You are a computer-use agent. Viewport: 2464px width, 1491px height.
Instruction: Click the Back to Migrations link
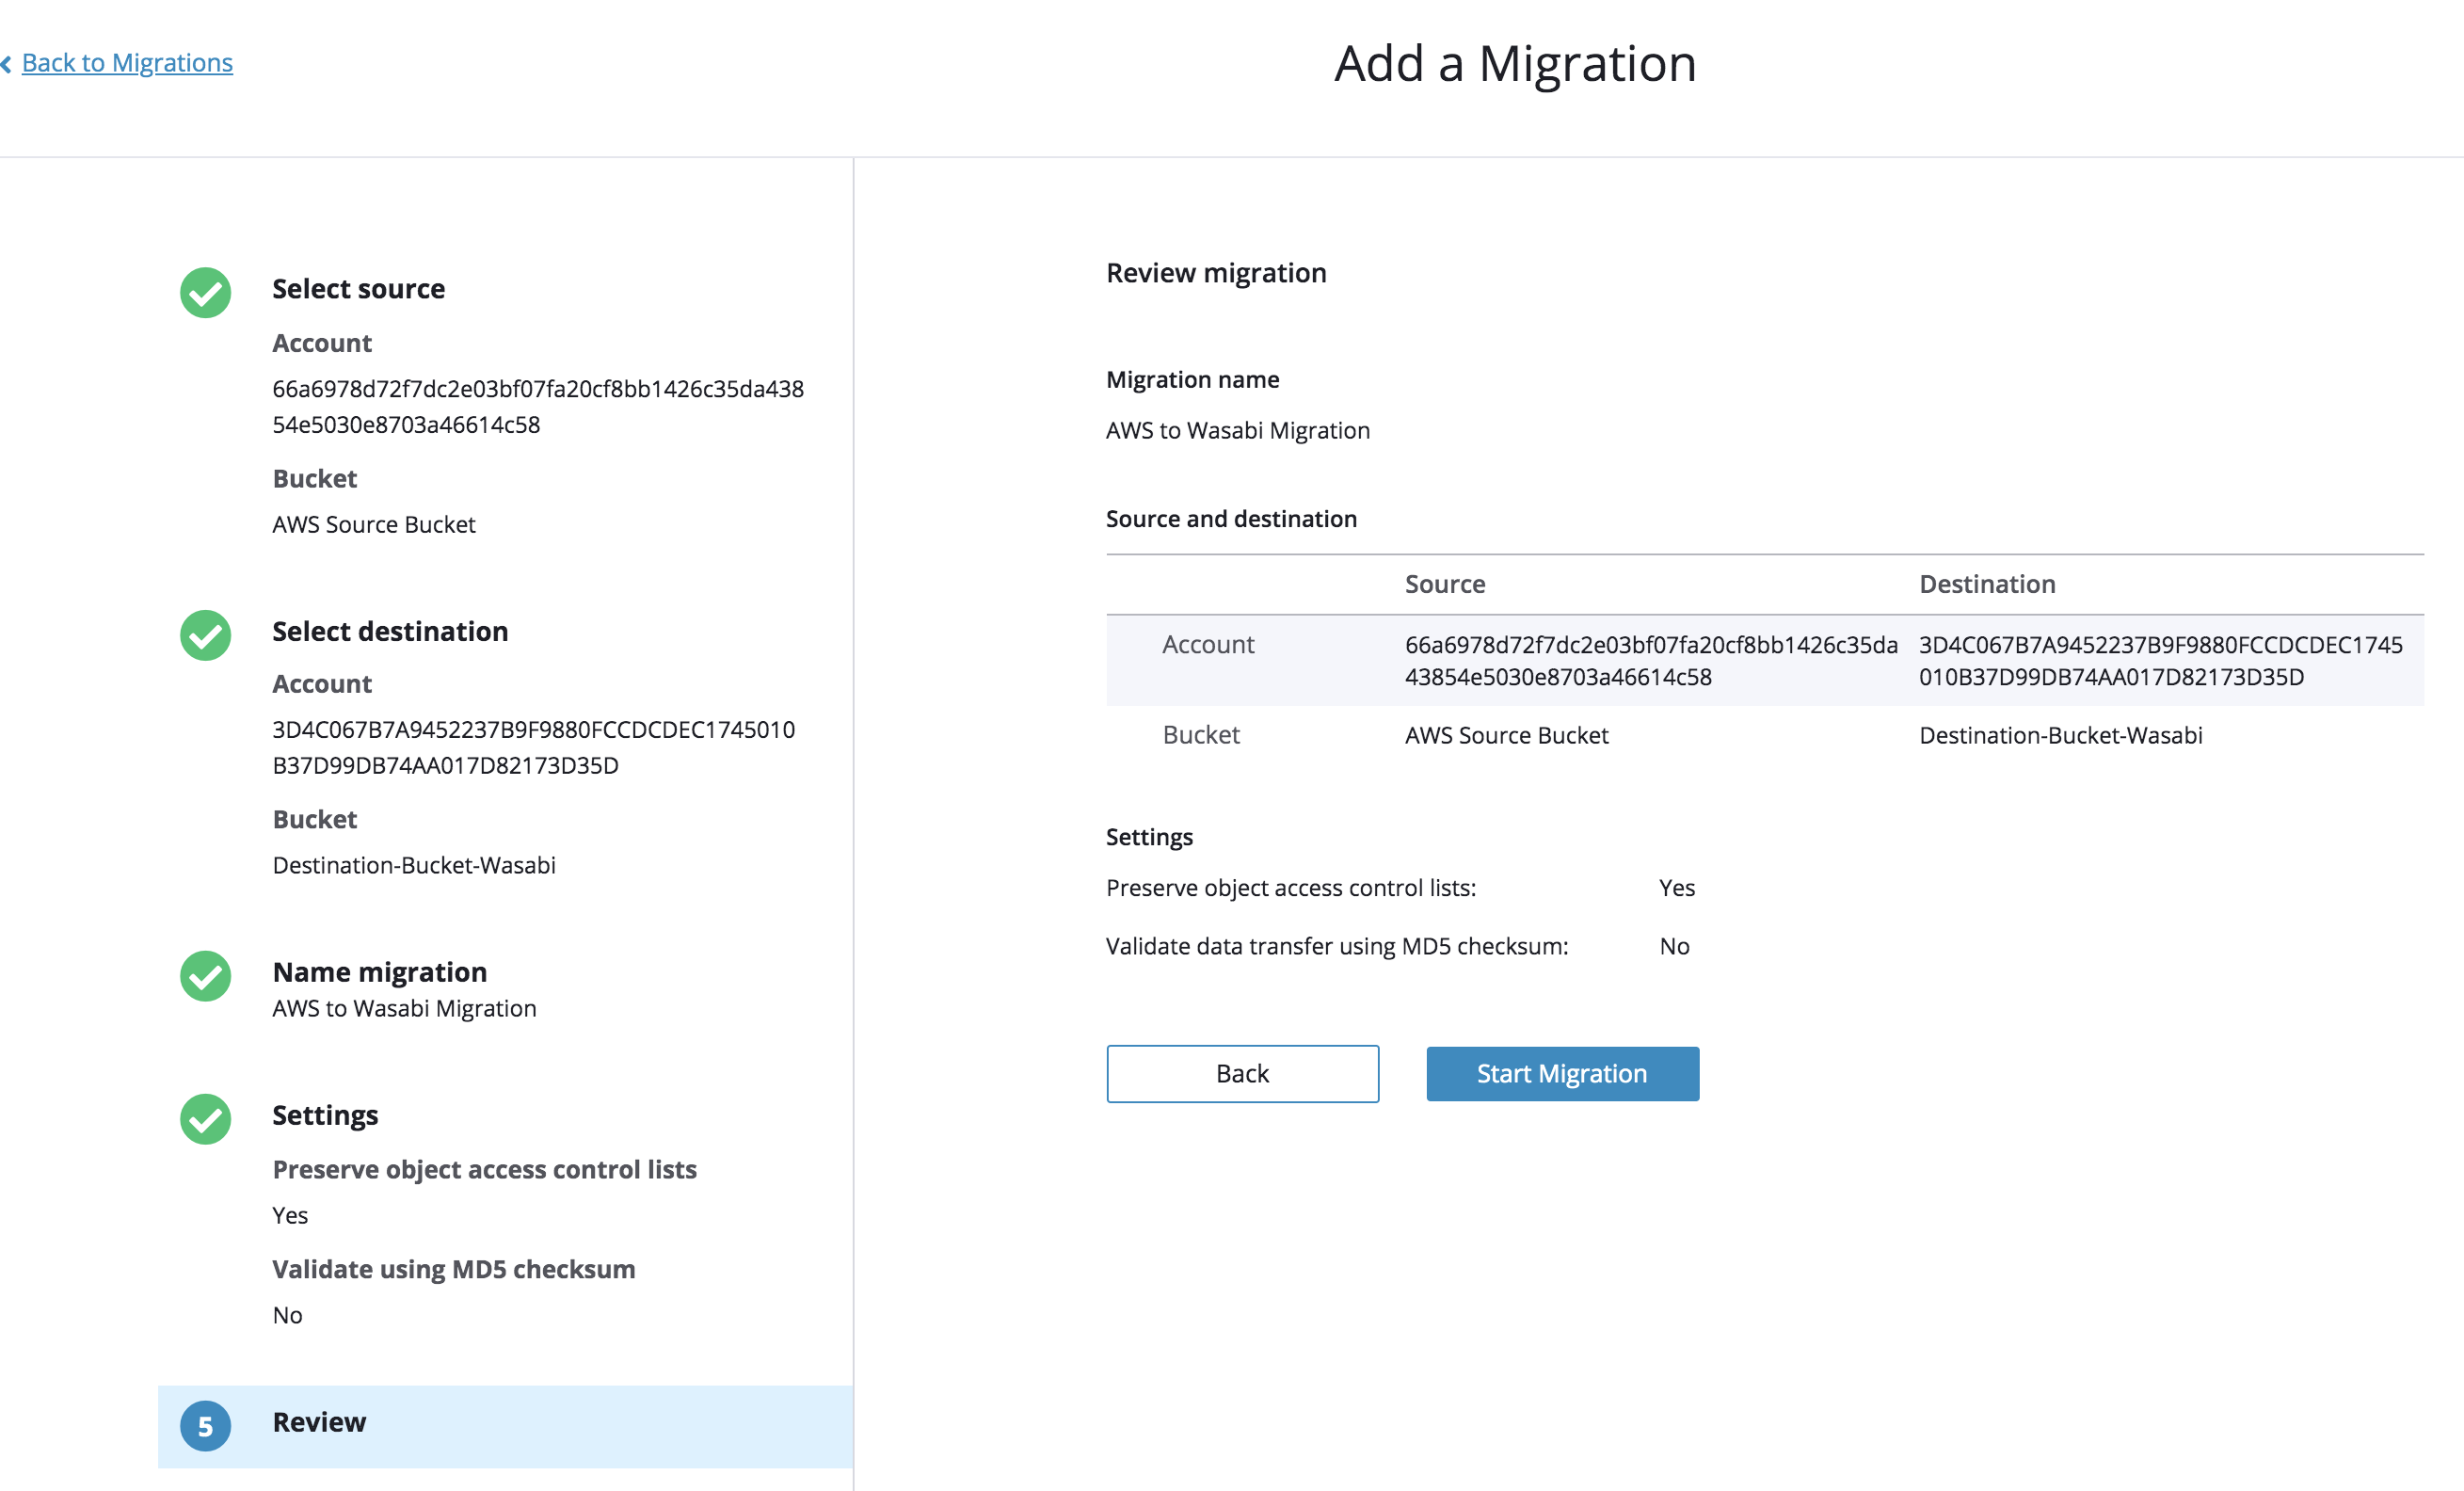[x=127, y=63]
